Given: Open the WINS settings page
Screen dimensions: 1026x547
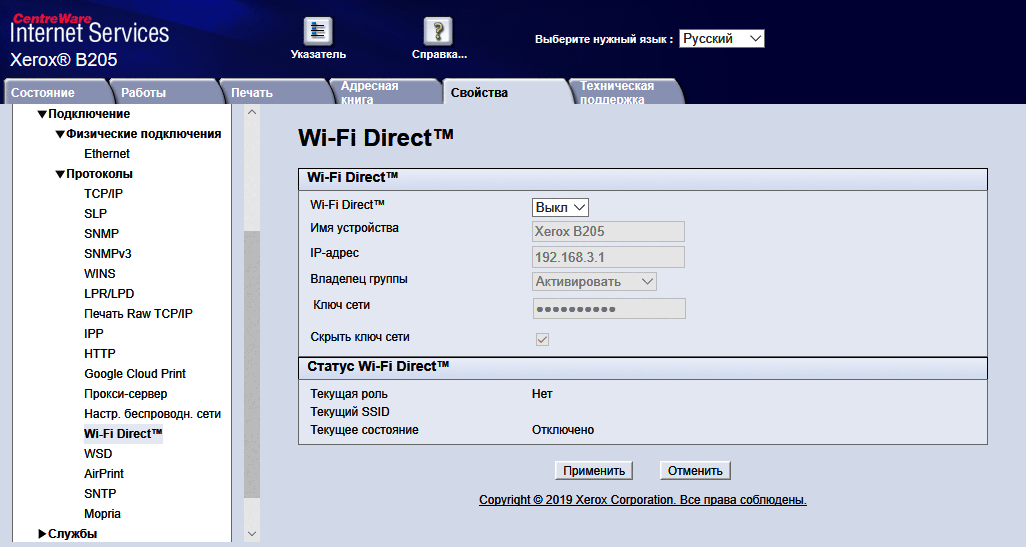Looking at the screenshot, I should click(x=99, y=274).
